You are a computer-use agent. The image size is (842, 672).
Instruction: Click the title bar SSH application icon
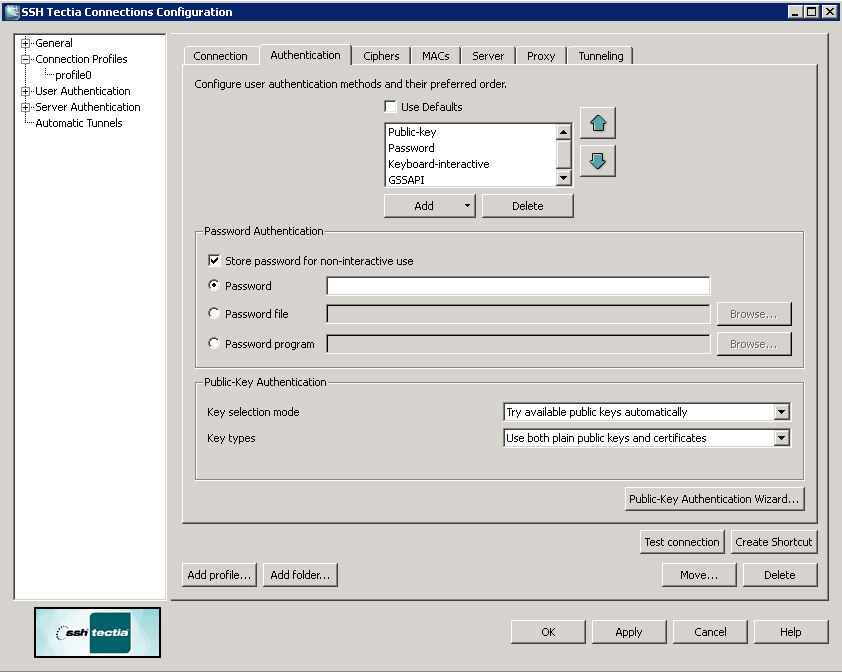coord(10,11)
